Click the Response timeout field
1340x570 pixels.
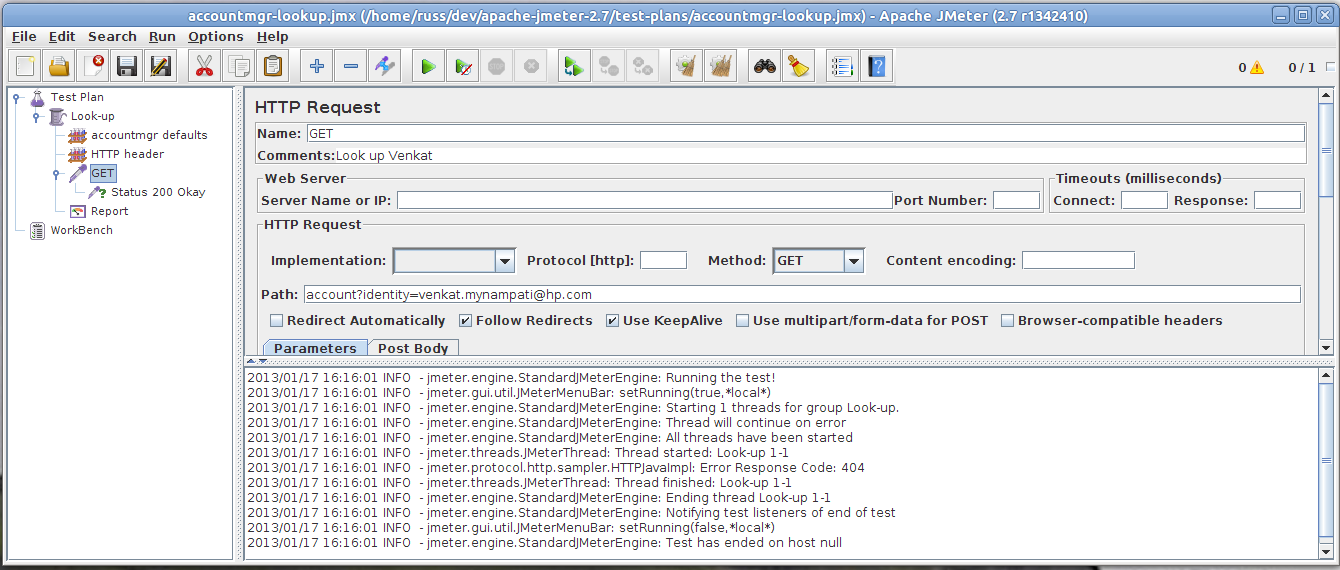1277,200
